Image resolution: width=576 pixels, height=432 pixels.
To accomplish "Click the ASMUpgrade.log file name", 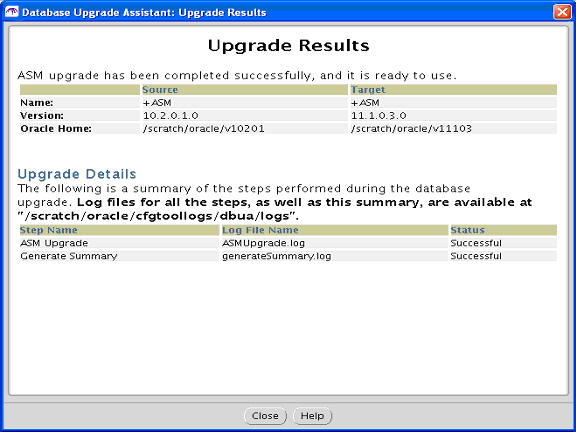I will (x=263, y=243).
